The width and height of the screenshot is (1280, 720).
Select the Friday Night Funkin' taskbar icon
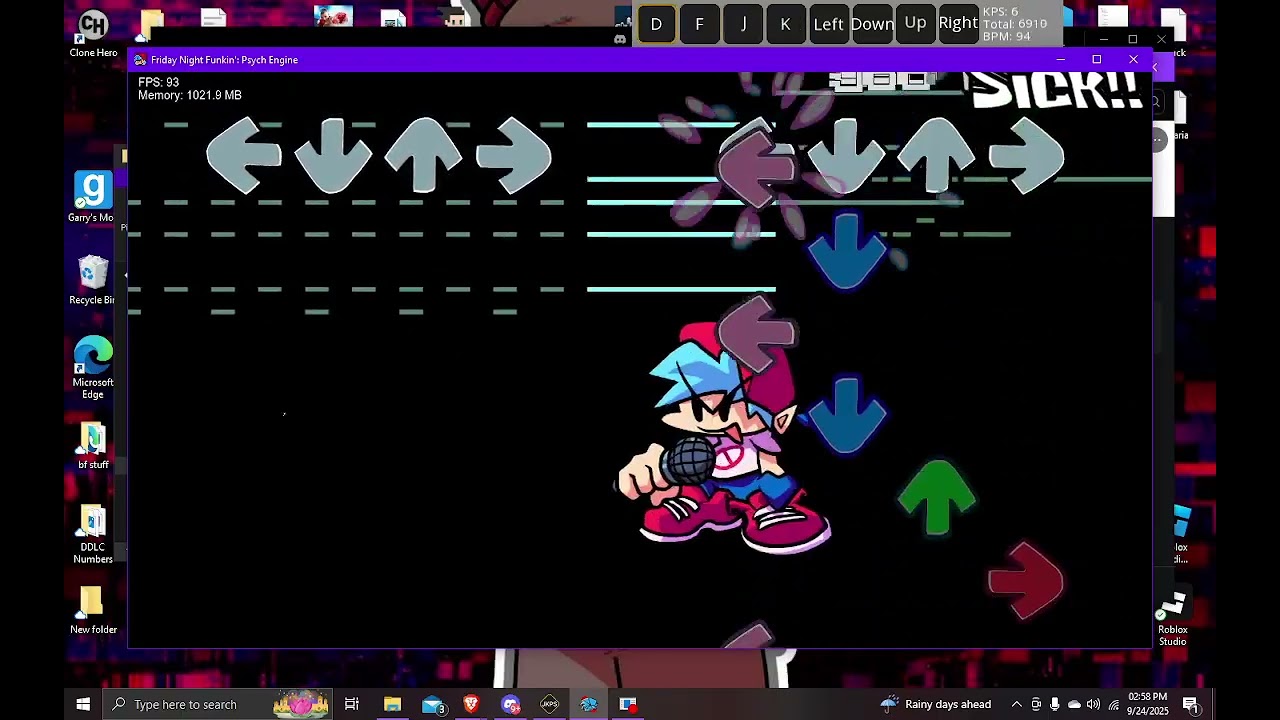coord(588,704)
